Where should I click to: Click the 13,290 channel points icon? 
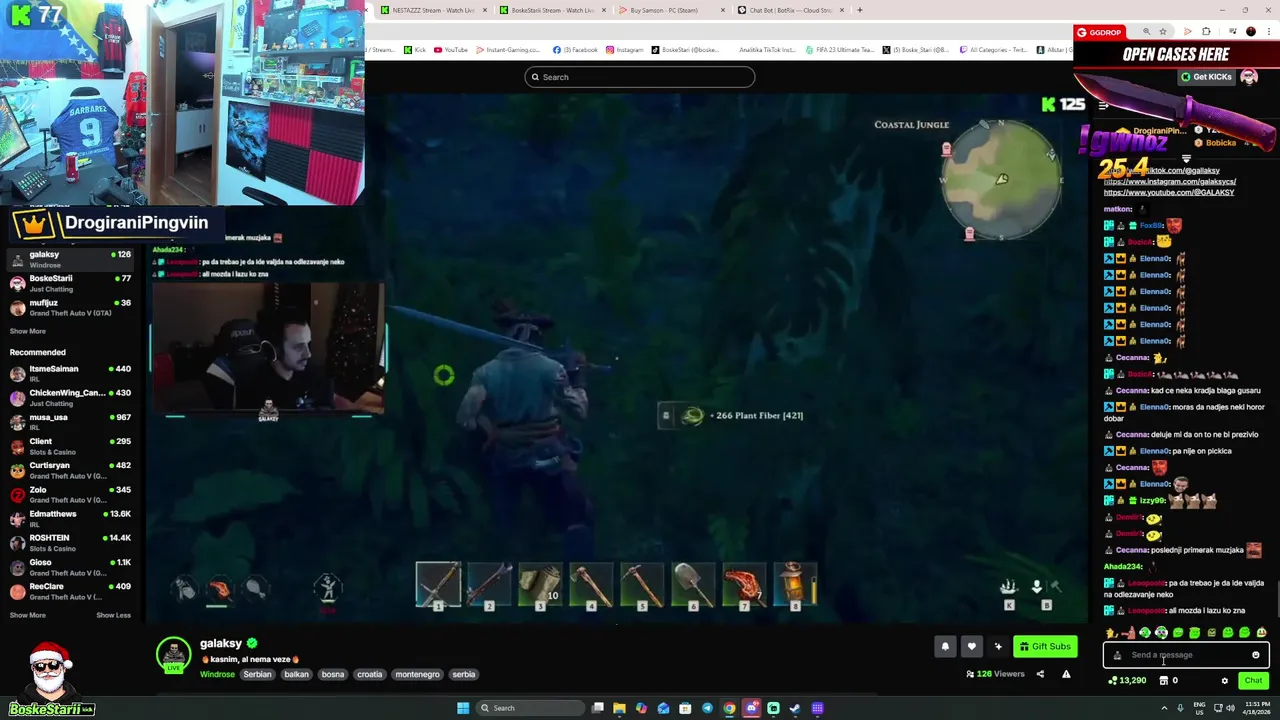pyautogui.click(x=1113, y=681)
